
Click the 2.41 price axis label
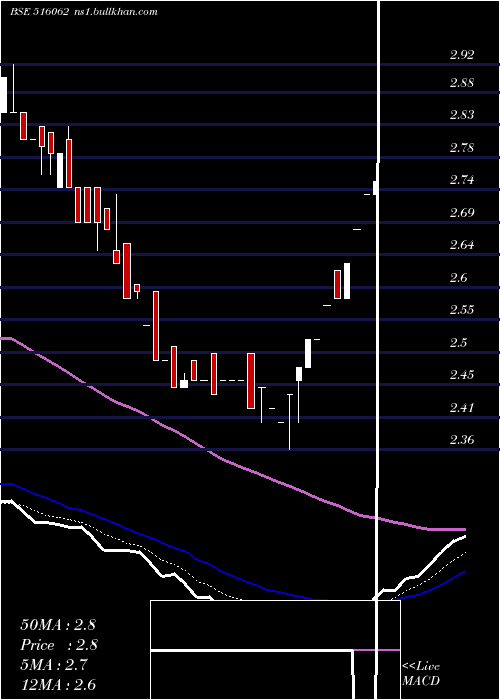tap(462, 407)
